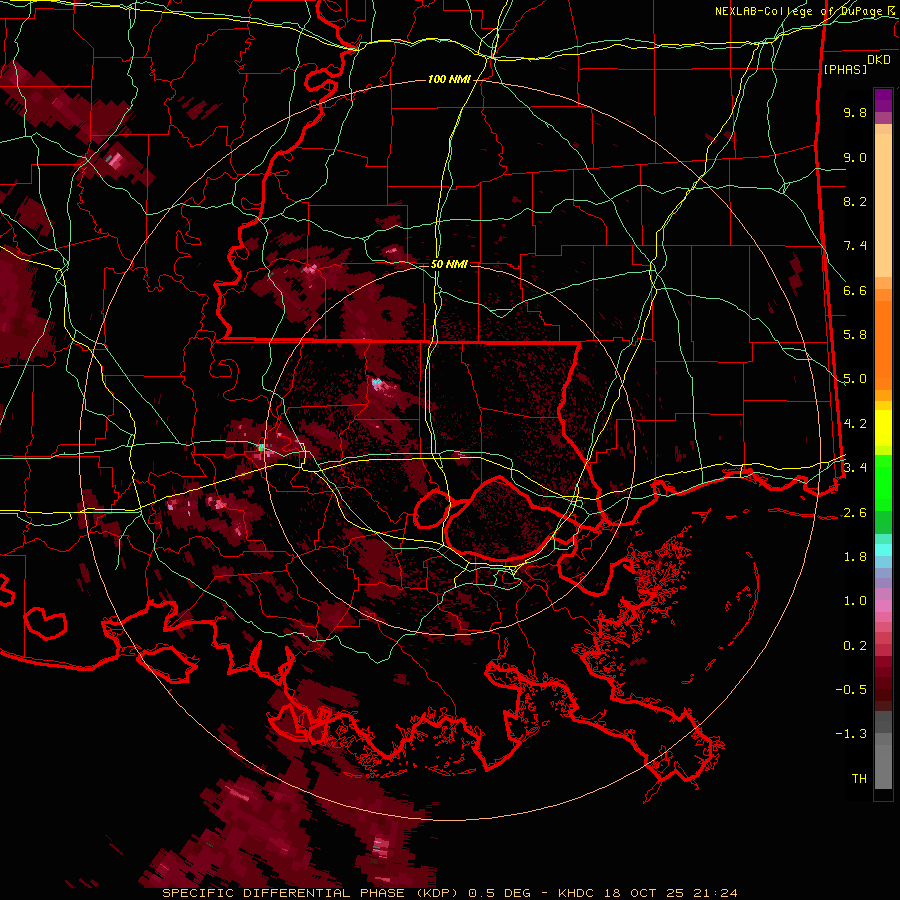Click the 9.8 scale value
The width and height of the screenshot is (900, 900).
tap(855, 112)
